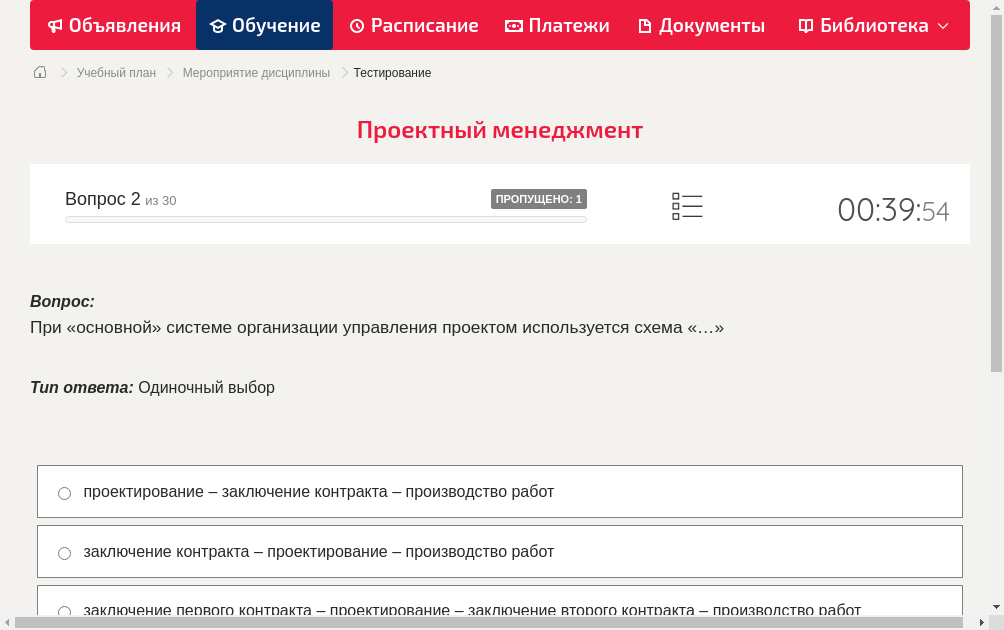The image size is (1004, 630).
Task: Click the home icon in the breadcrumb
Action: pyautogui.click(x=40, y=72)
